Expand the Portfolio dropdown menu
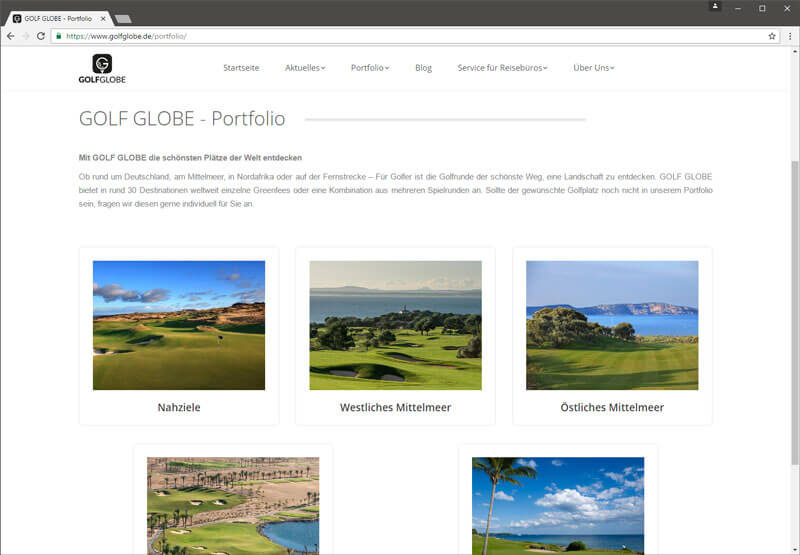Viewport: 800px width, 555px height. [x=370, y=68]
